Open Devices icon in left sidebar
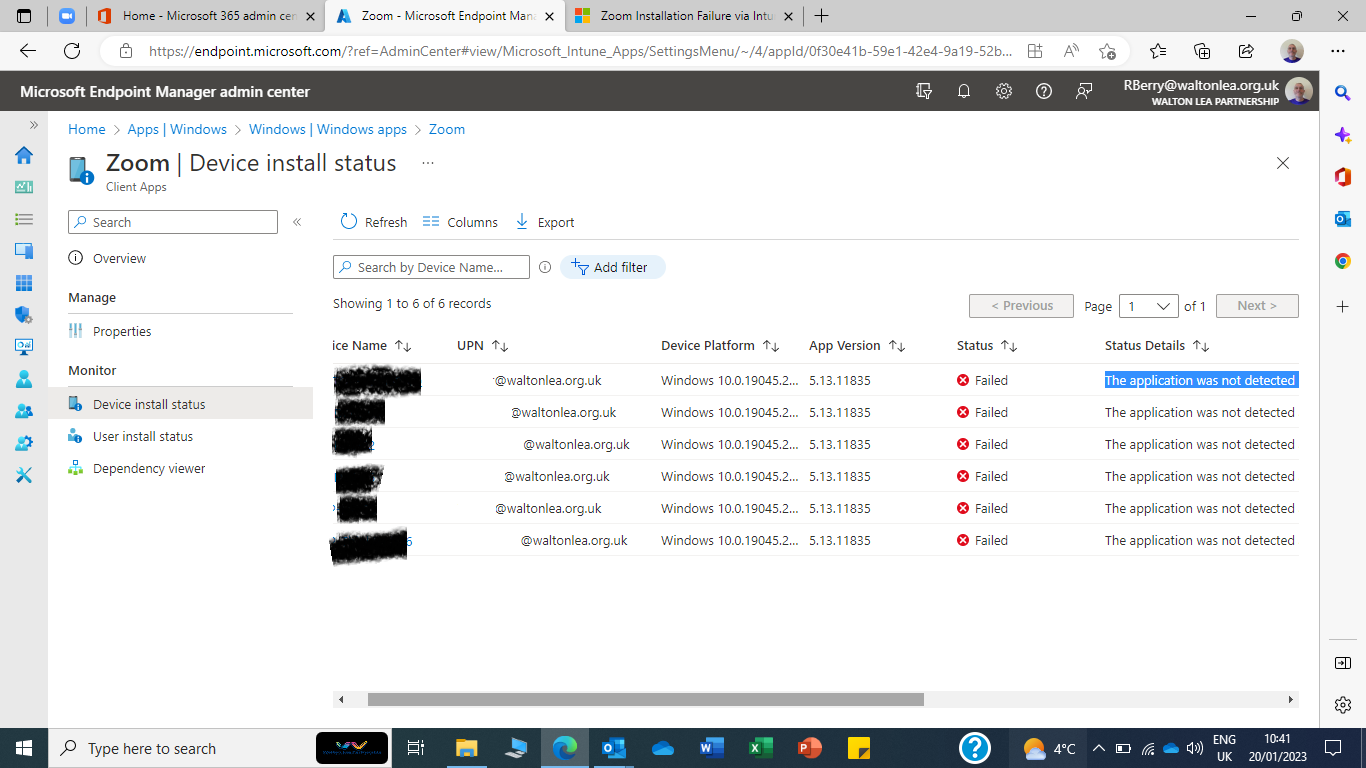This screenshot has height=768, width=1366. [24, 251]
